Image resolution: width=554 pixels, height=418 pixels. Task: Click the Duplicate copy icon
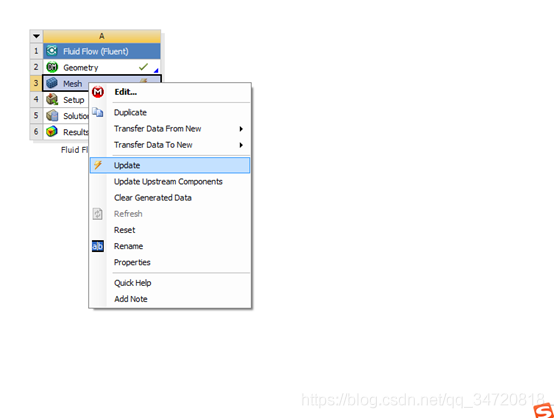tap(98, 112)
